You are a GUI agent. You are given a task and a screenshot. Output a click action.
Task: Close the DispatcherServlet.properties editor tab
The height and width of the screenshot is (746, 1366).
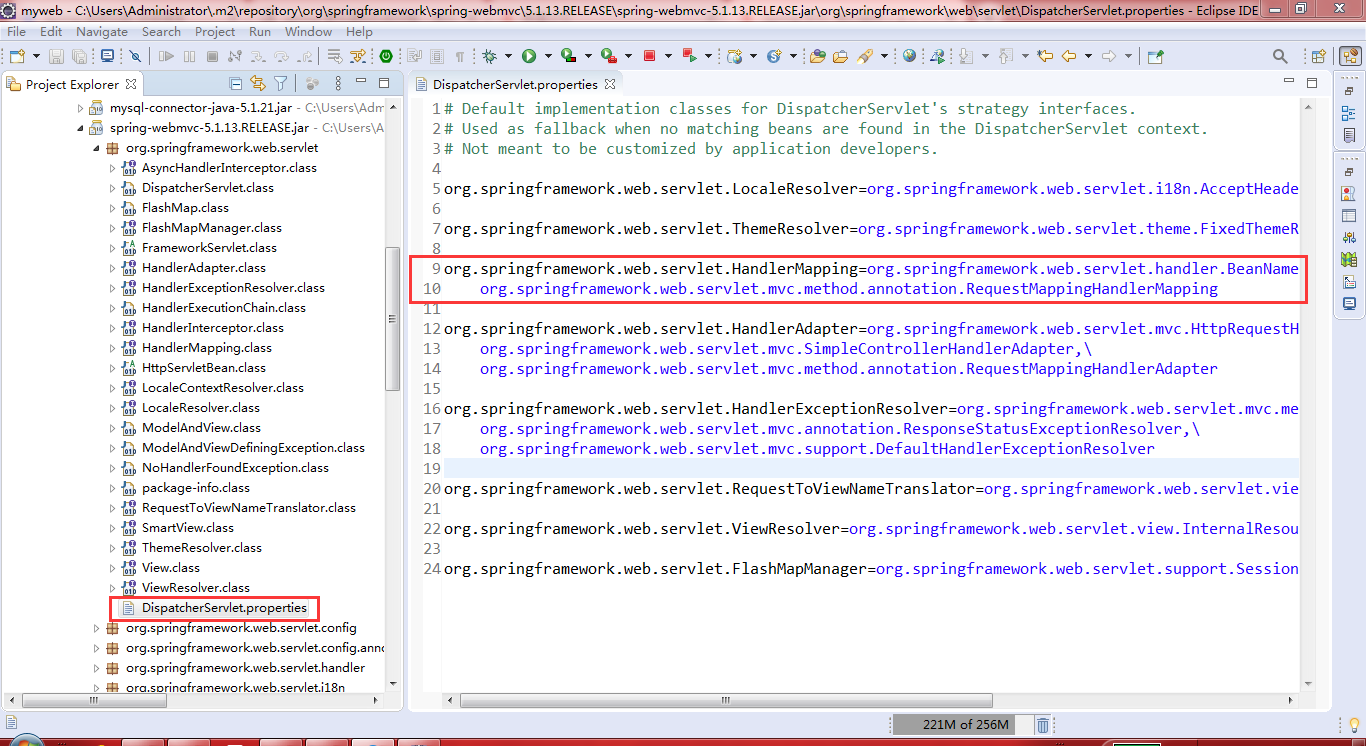(610, 84)
